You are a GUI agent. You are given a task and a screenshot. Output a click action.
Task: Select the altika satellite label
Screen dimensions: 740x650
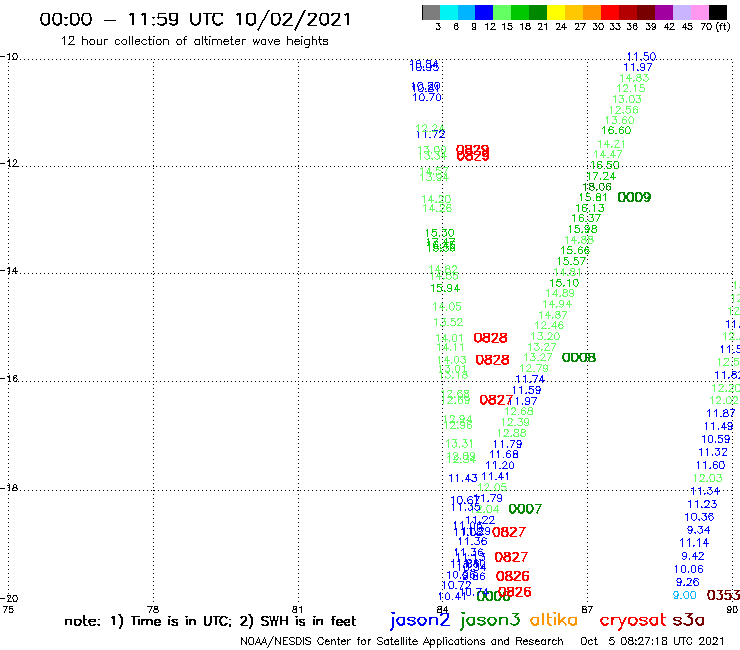coord(554,619)
